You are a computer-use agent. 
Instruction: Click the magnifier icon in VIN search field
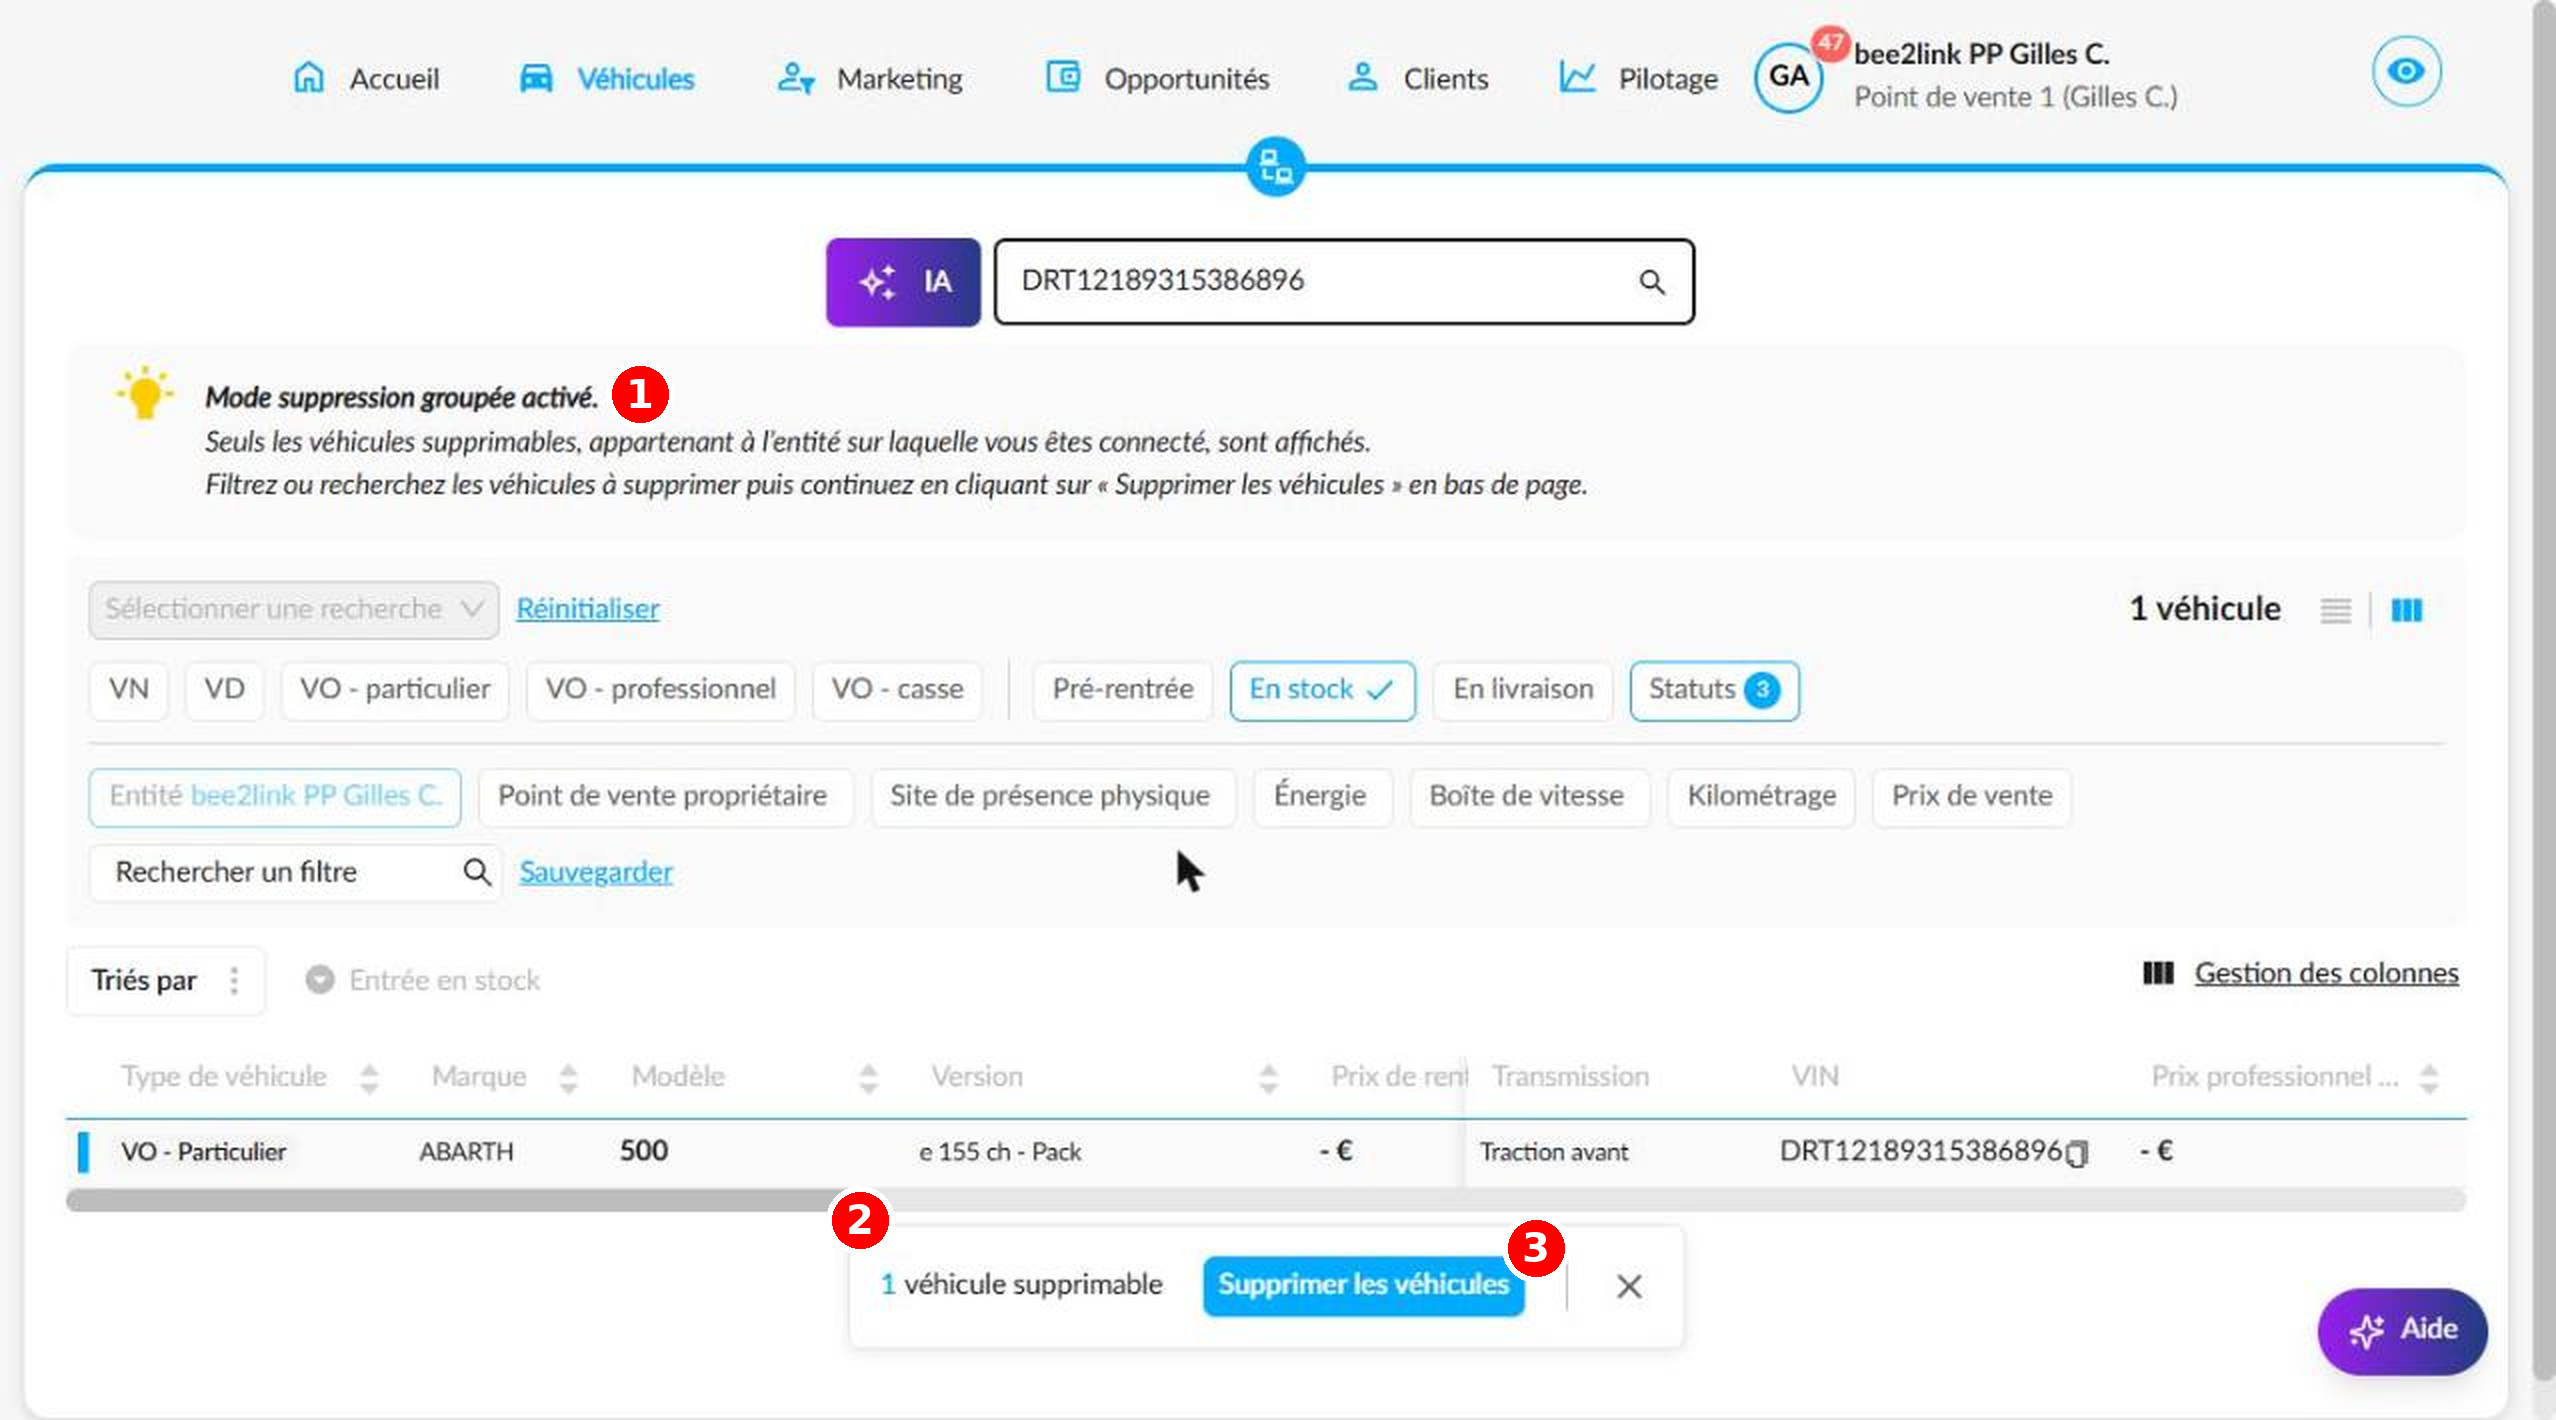1652,283
